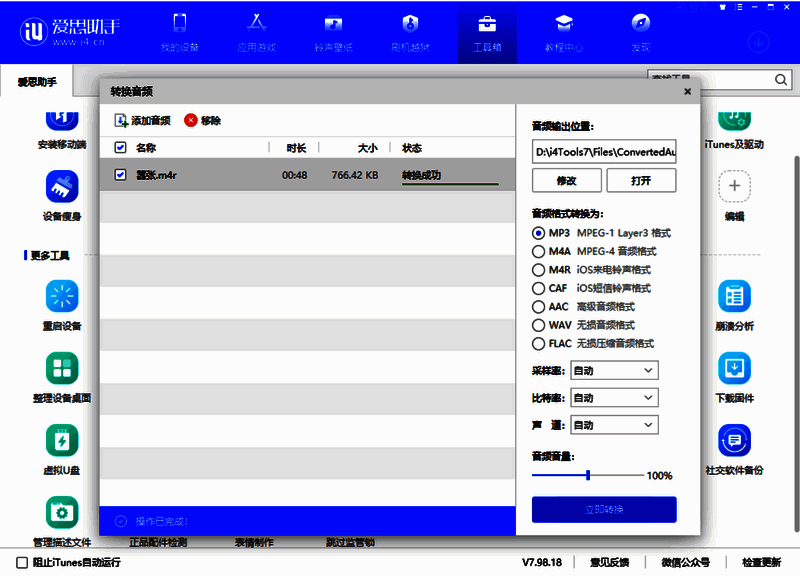Switch to the 教程中心 tab
Image resolution: width=800 pixels, height=576 pixels.
click(x=564, y=31)
